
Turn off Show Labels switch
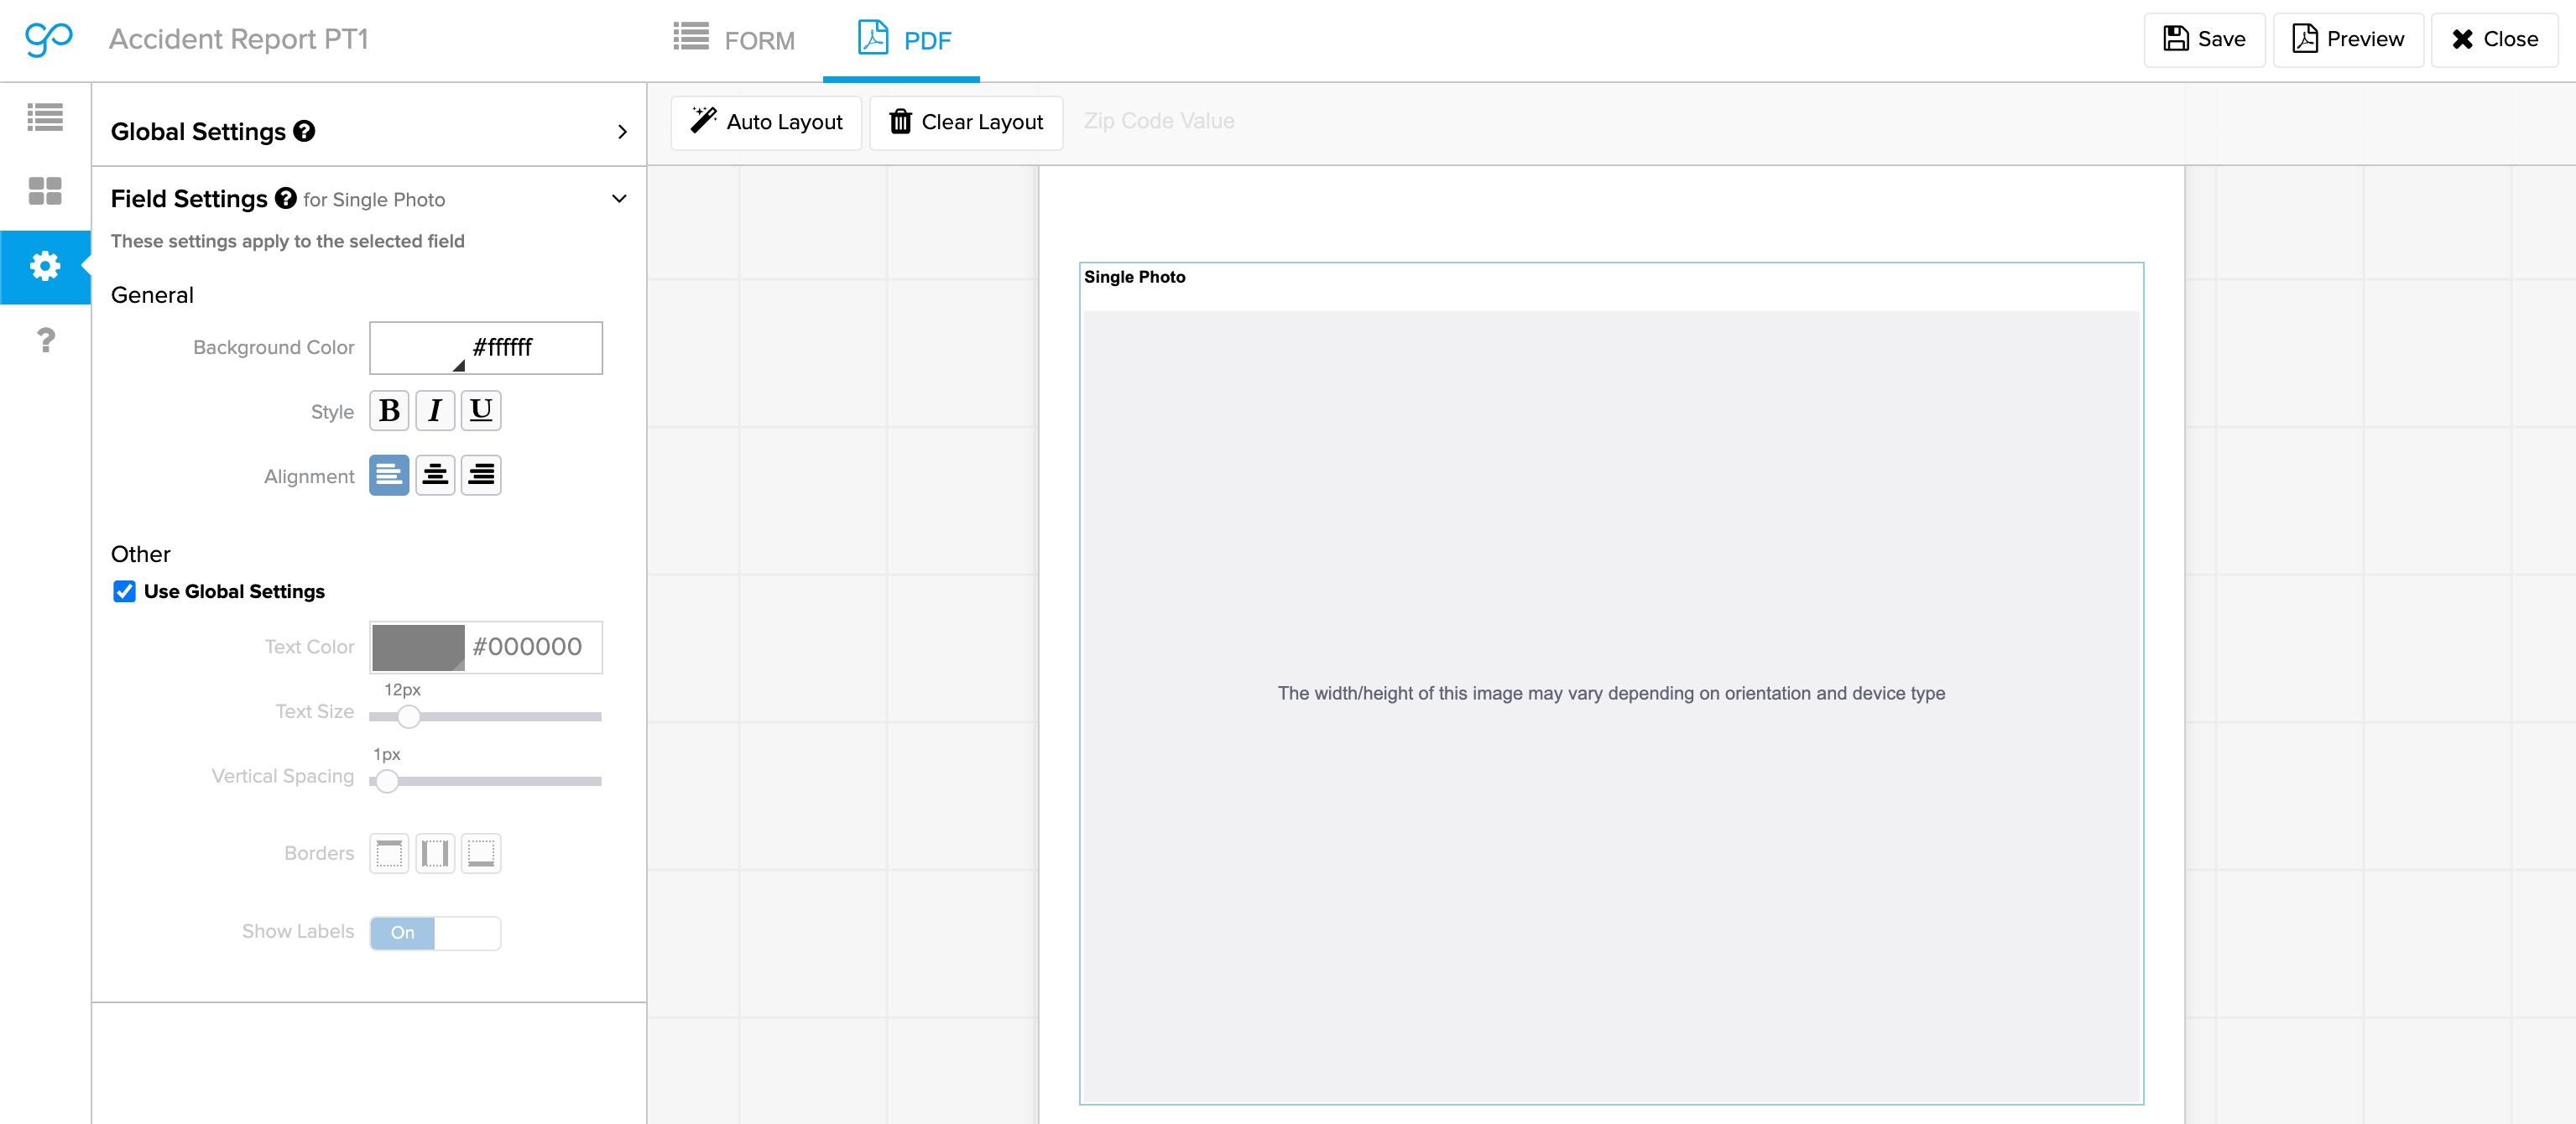coord(435,932)
